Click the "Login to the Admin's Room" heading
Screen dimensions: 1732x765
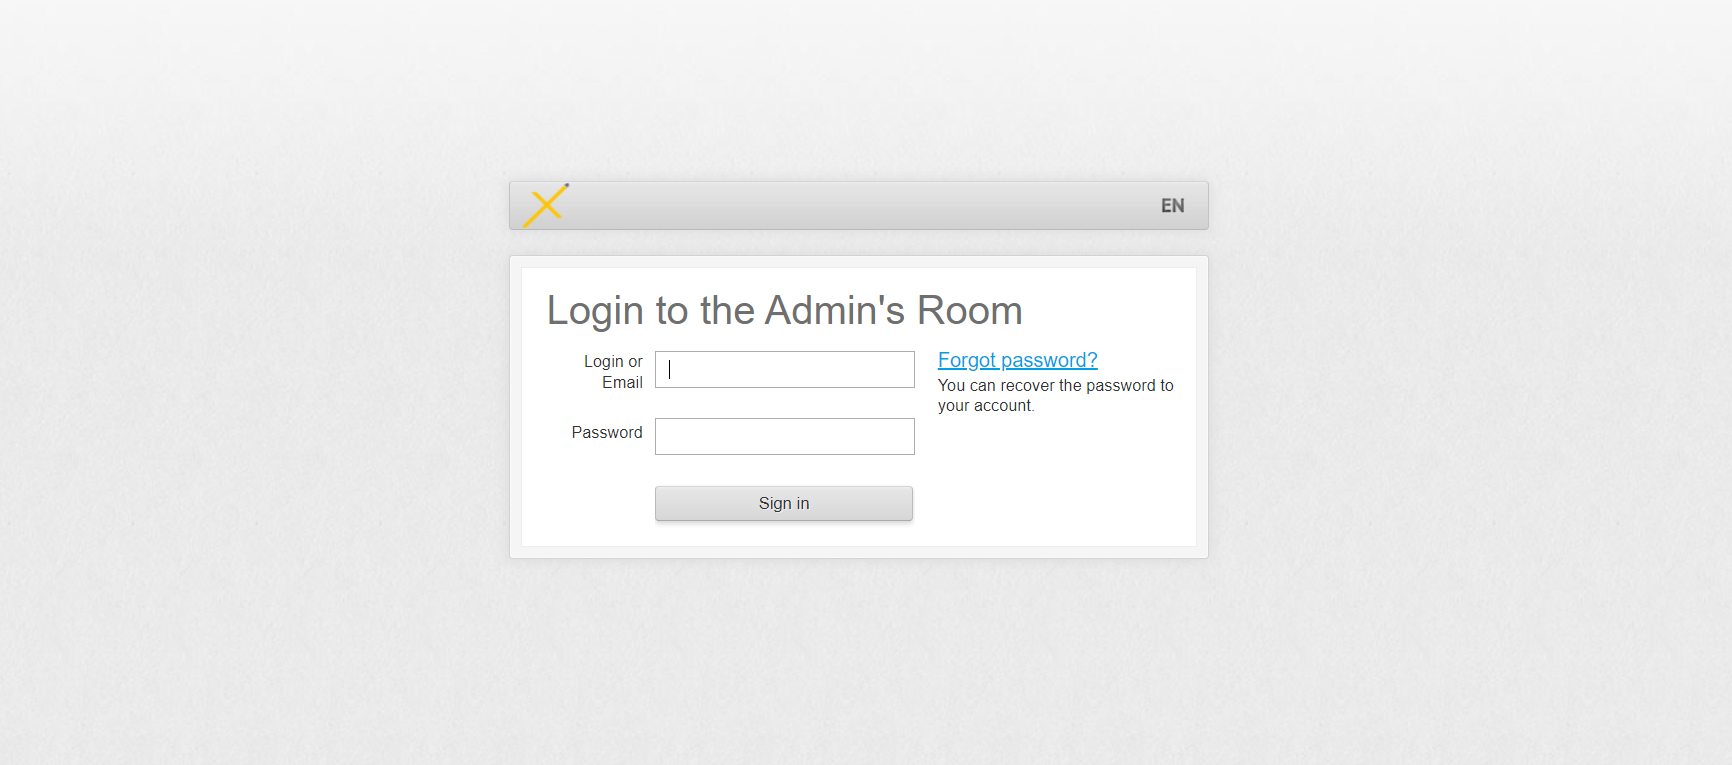784,311
